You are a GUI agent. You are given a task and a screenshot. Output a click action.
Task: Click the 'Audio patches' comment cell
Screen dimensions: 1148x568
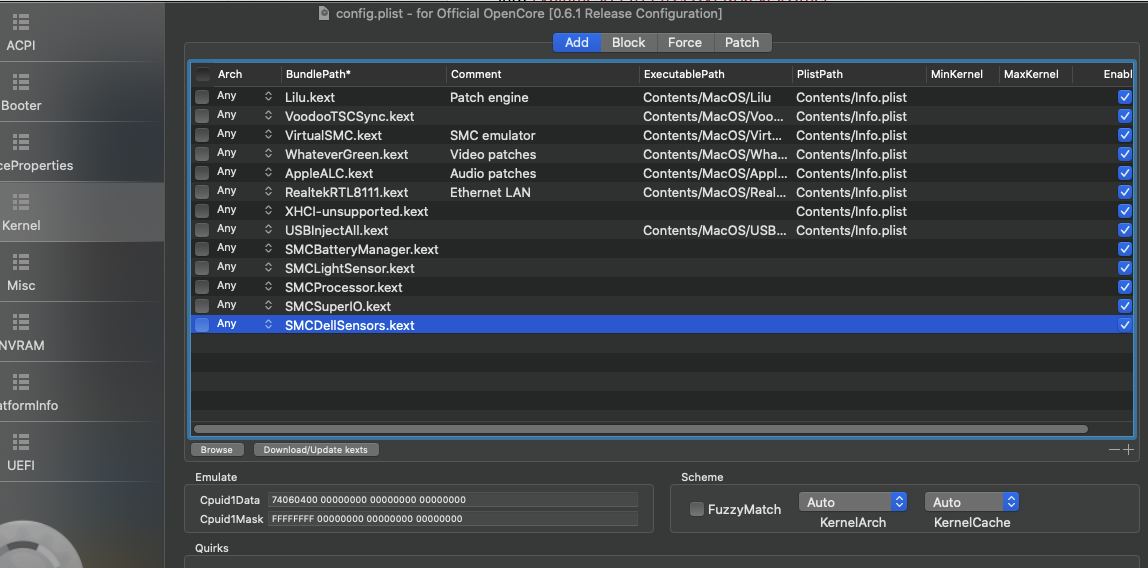point(493,173)
